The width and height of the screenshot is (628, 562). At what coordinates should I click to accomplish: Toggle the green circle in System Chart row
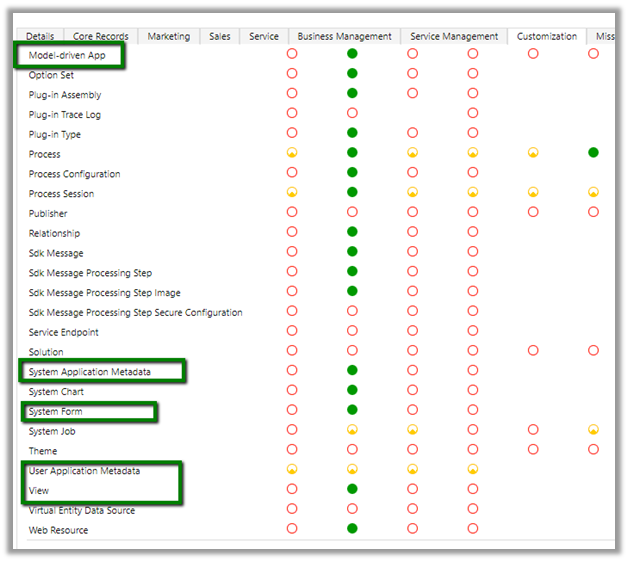352,391
